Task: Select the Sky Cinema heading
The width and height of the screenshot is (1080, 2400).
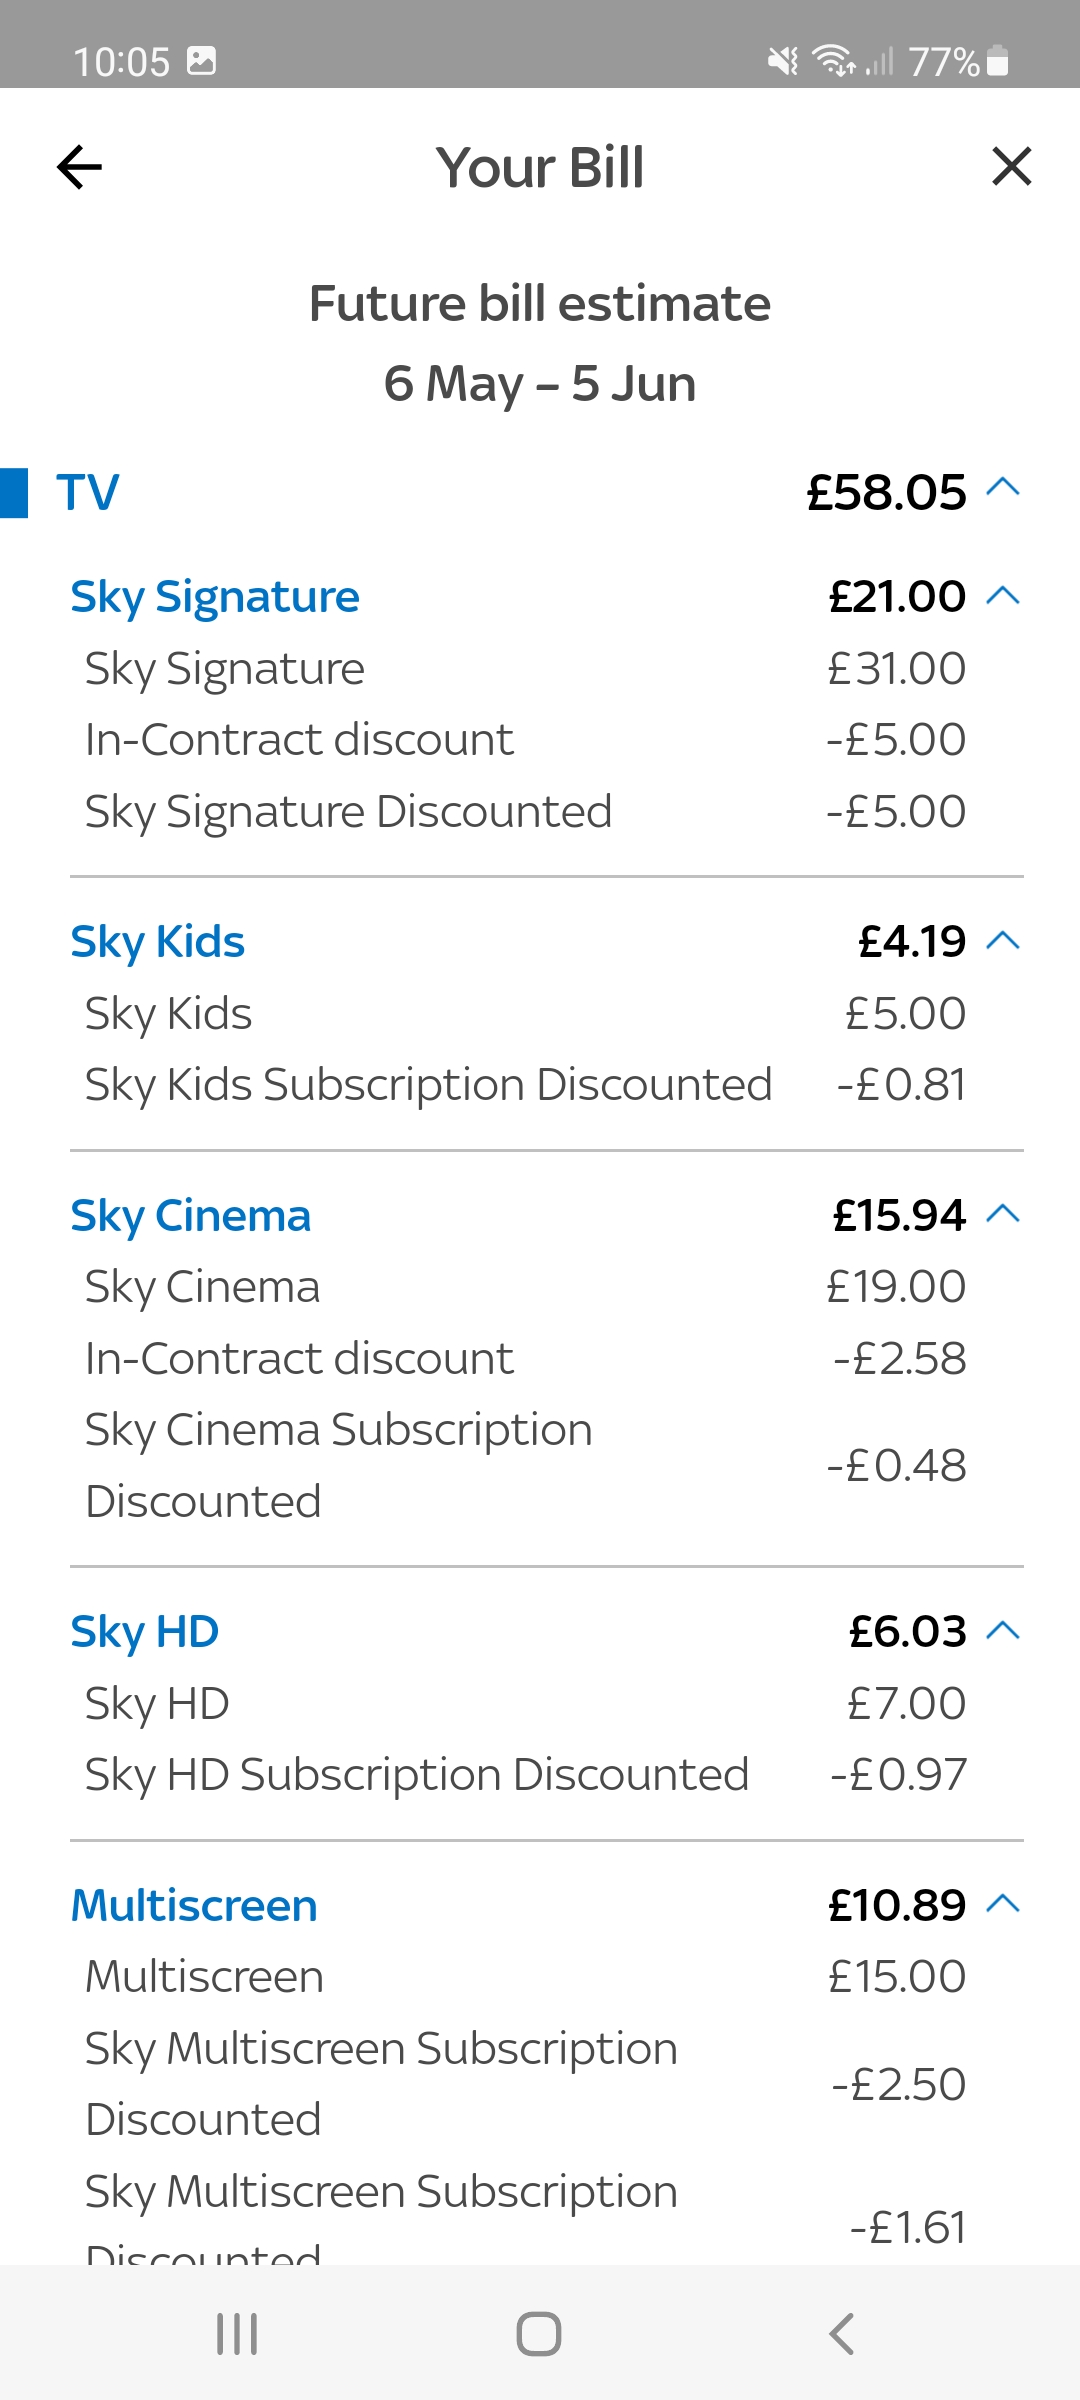Action: coord(190,1215)
